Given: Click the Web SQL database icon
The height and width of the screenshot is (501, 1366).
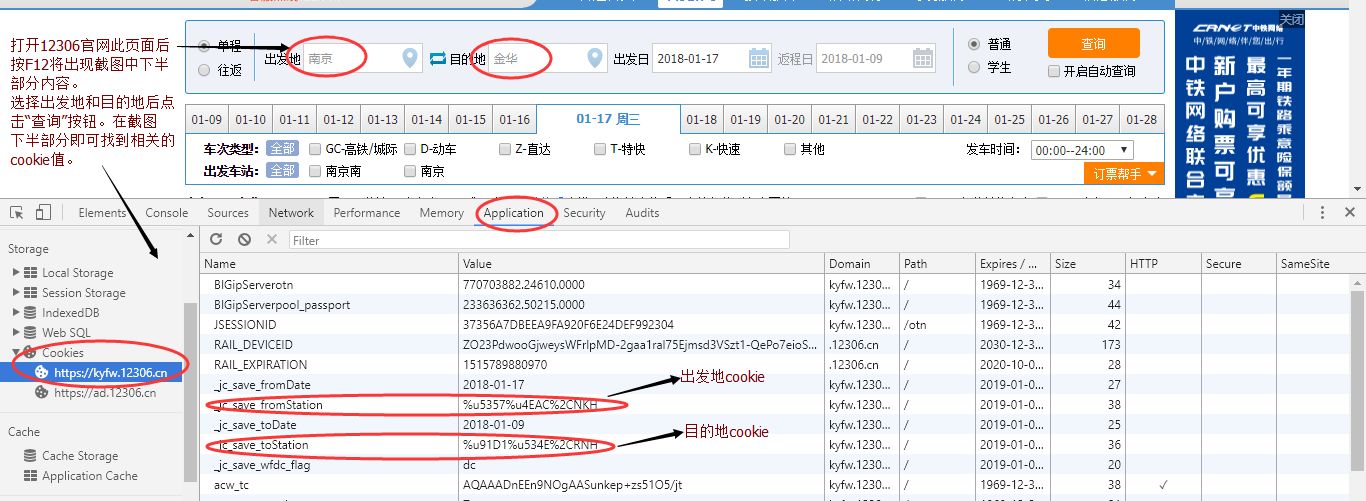Looking at the screenshot, I should 32,333.
